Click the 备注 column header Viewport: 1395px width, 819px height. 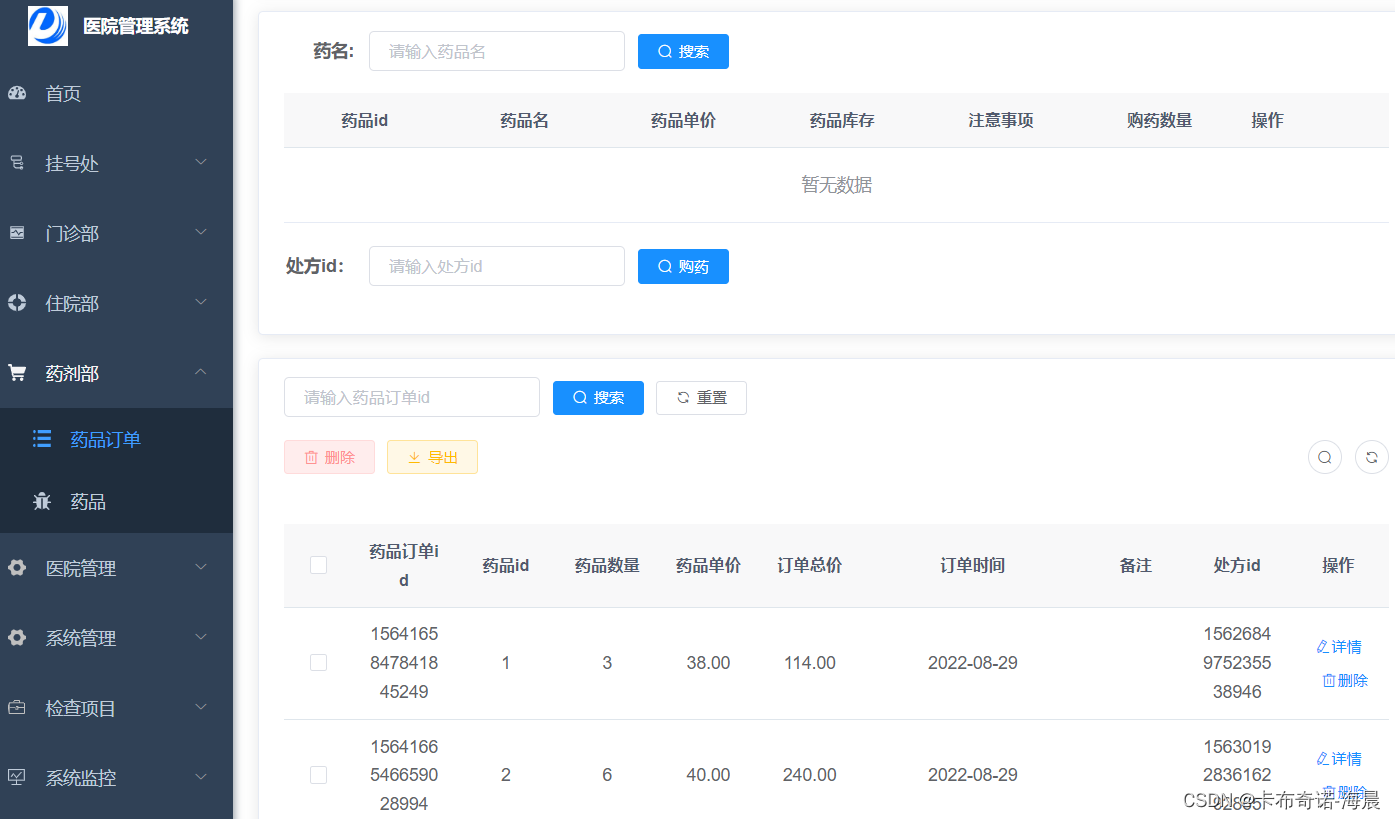coord(1136,565)
